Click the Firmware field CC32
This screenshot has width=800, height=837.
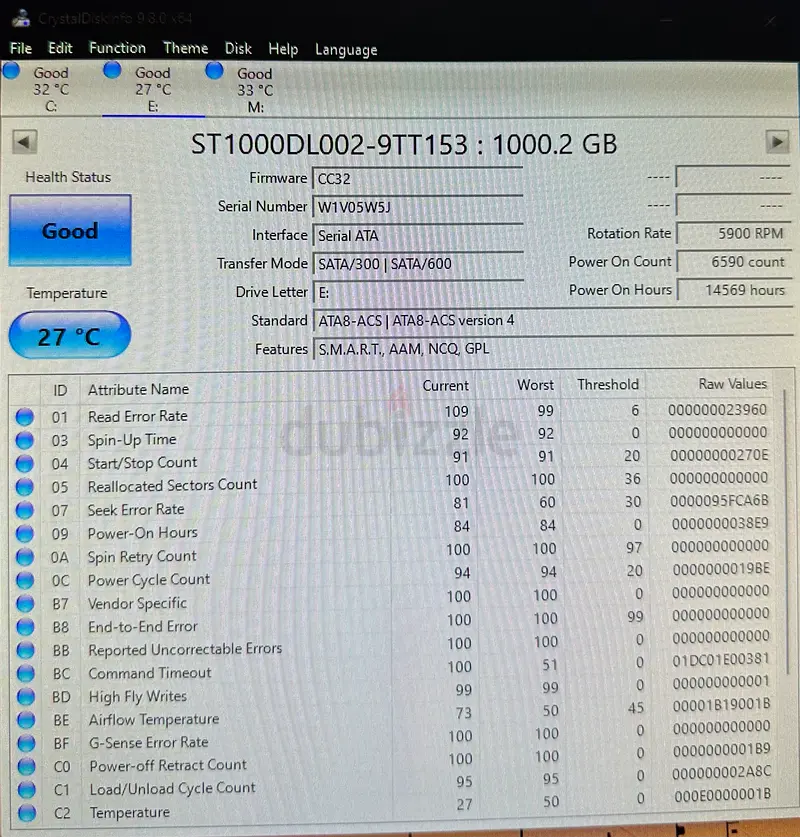pyautogui.click(x=417, y=179)
